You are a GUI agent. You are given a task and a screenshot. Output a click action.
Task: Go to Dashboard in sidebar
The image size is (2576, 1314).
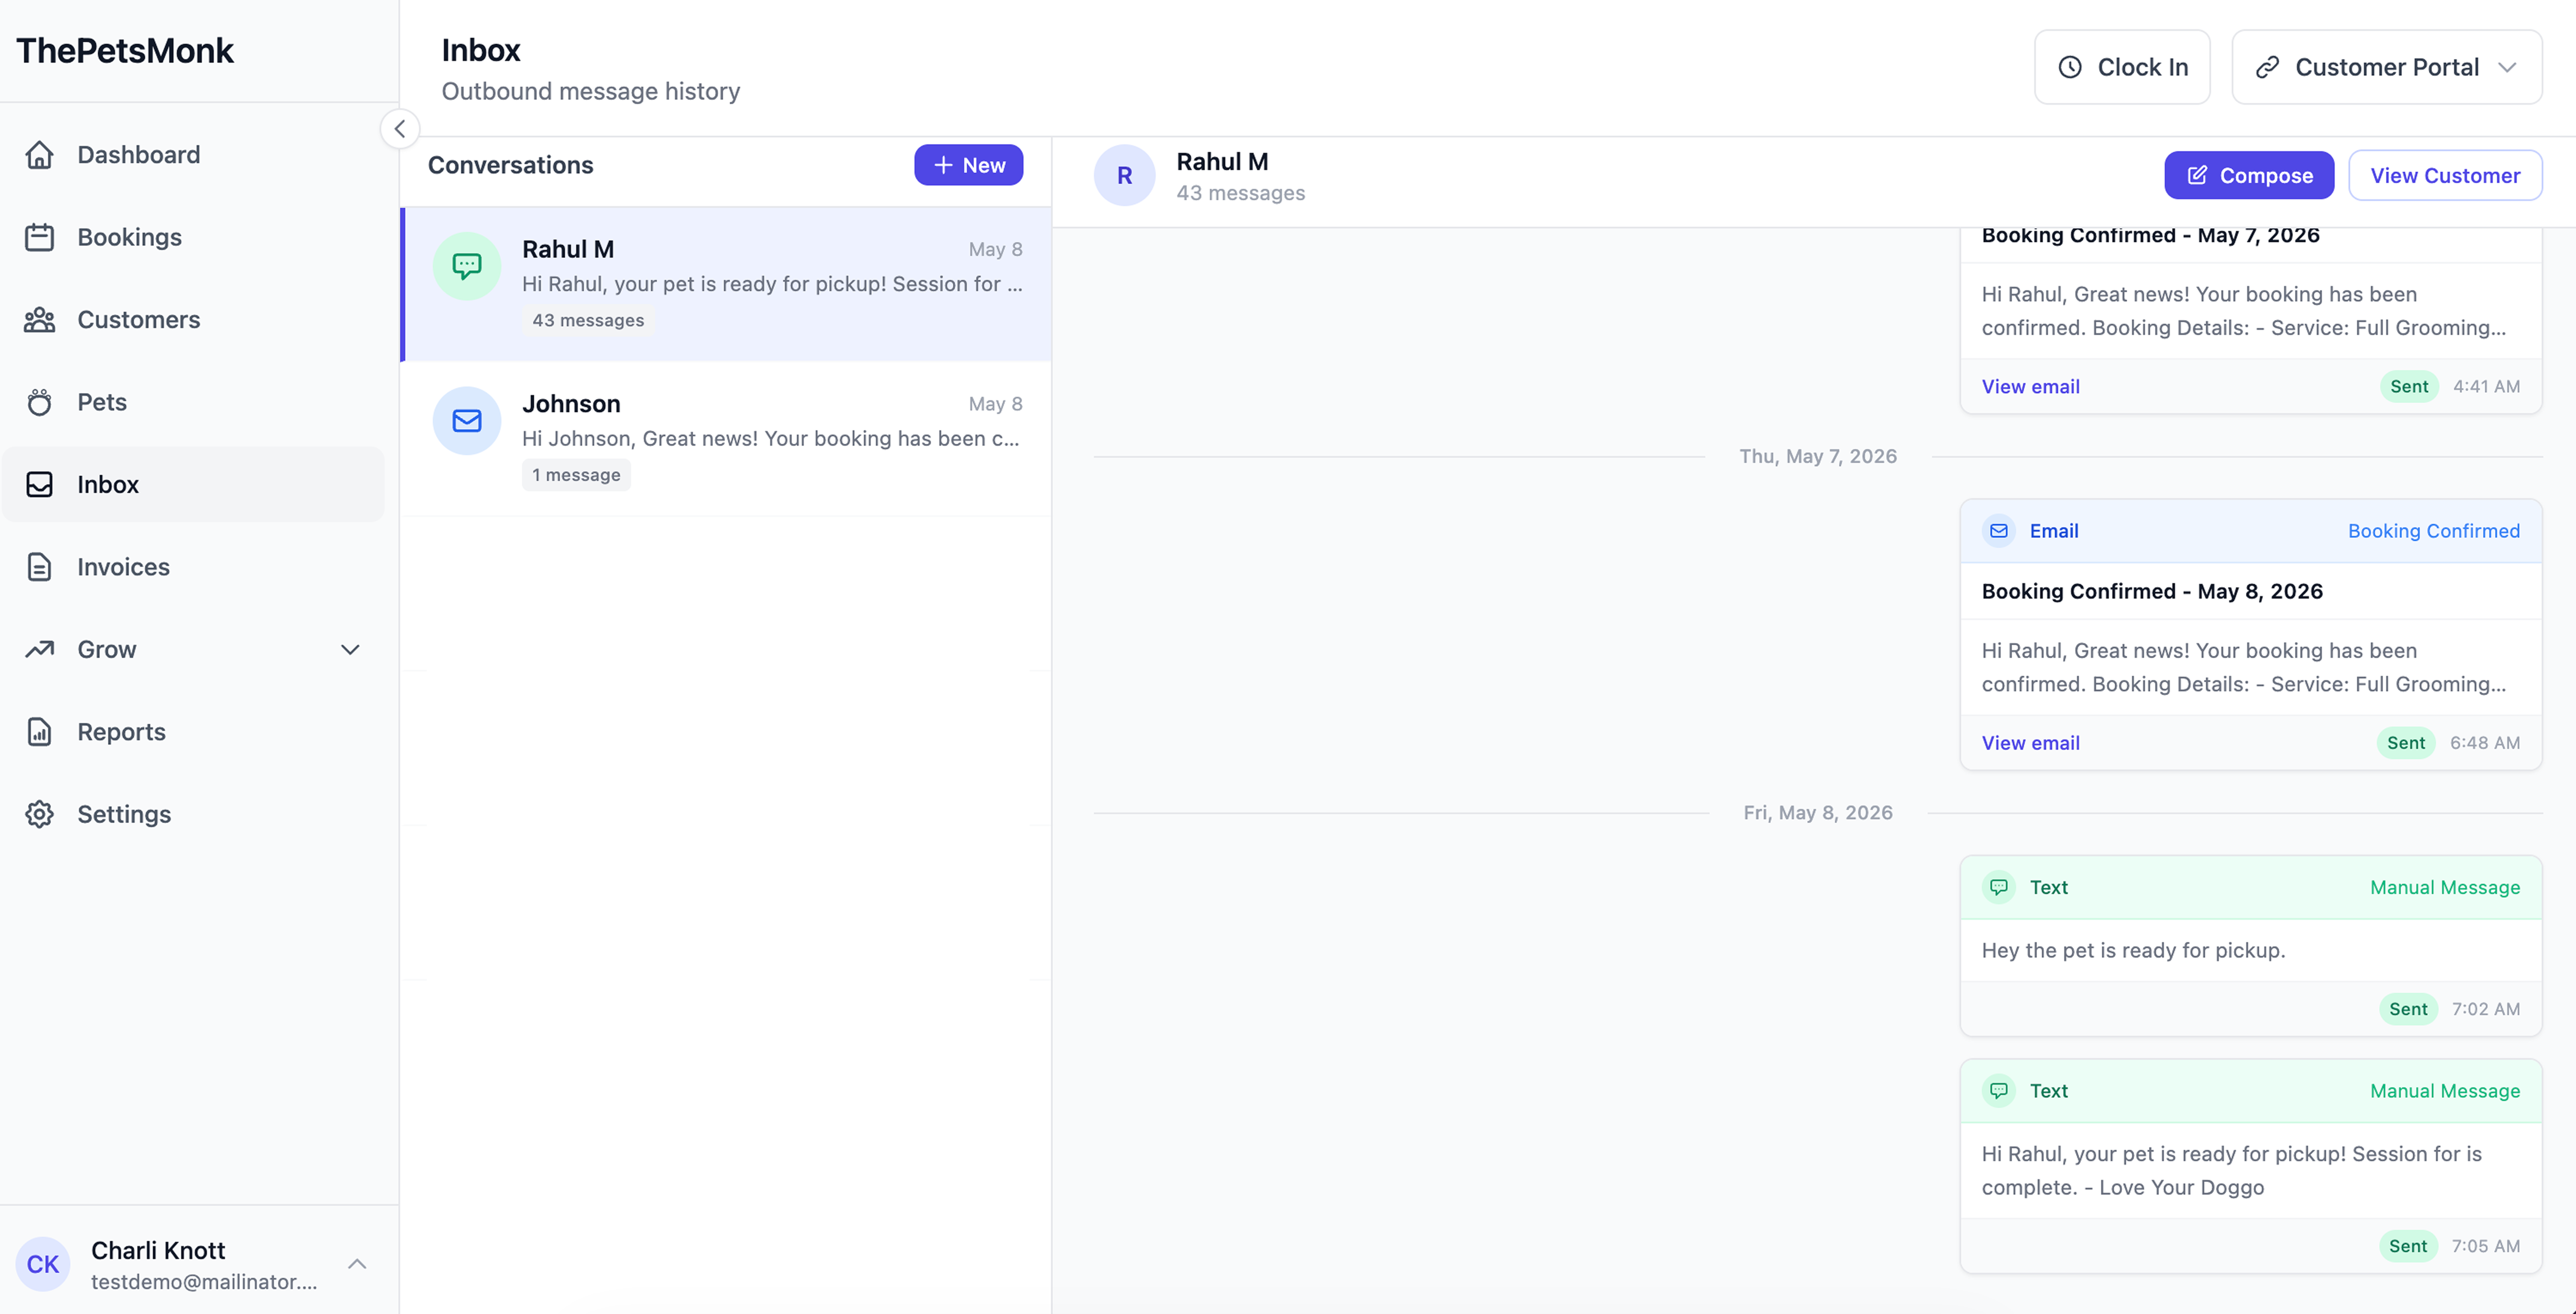coord(139,155)
